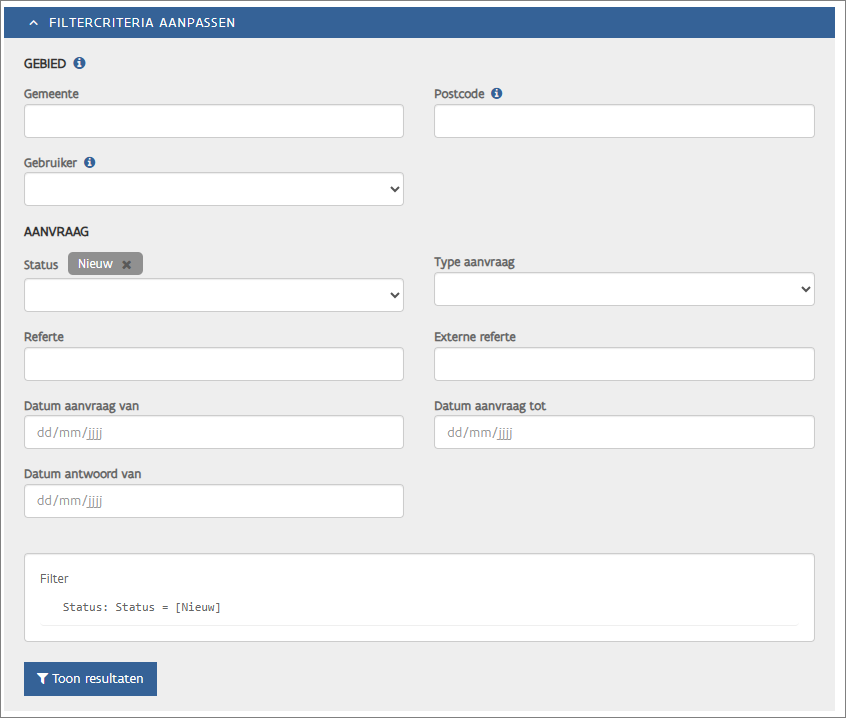
Task: Remove the Nieuw status tag
Action: click(127, 264)
